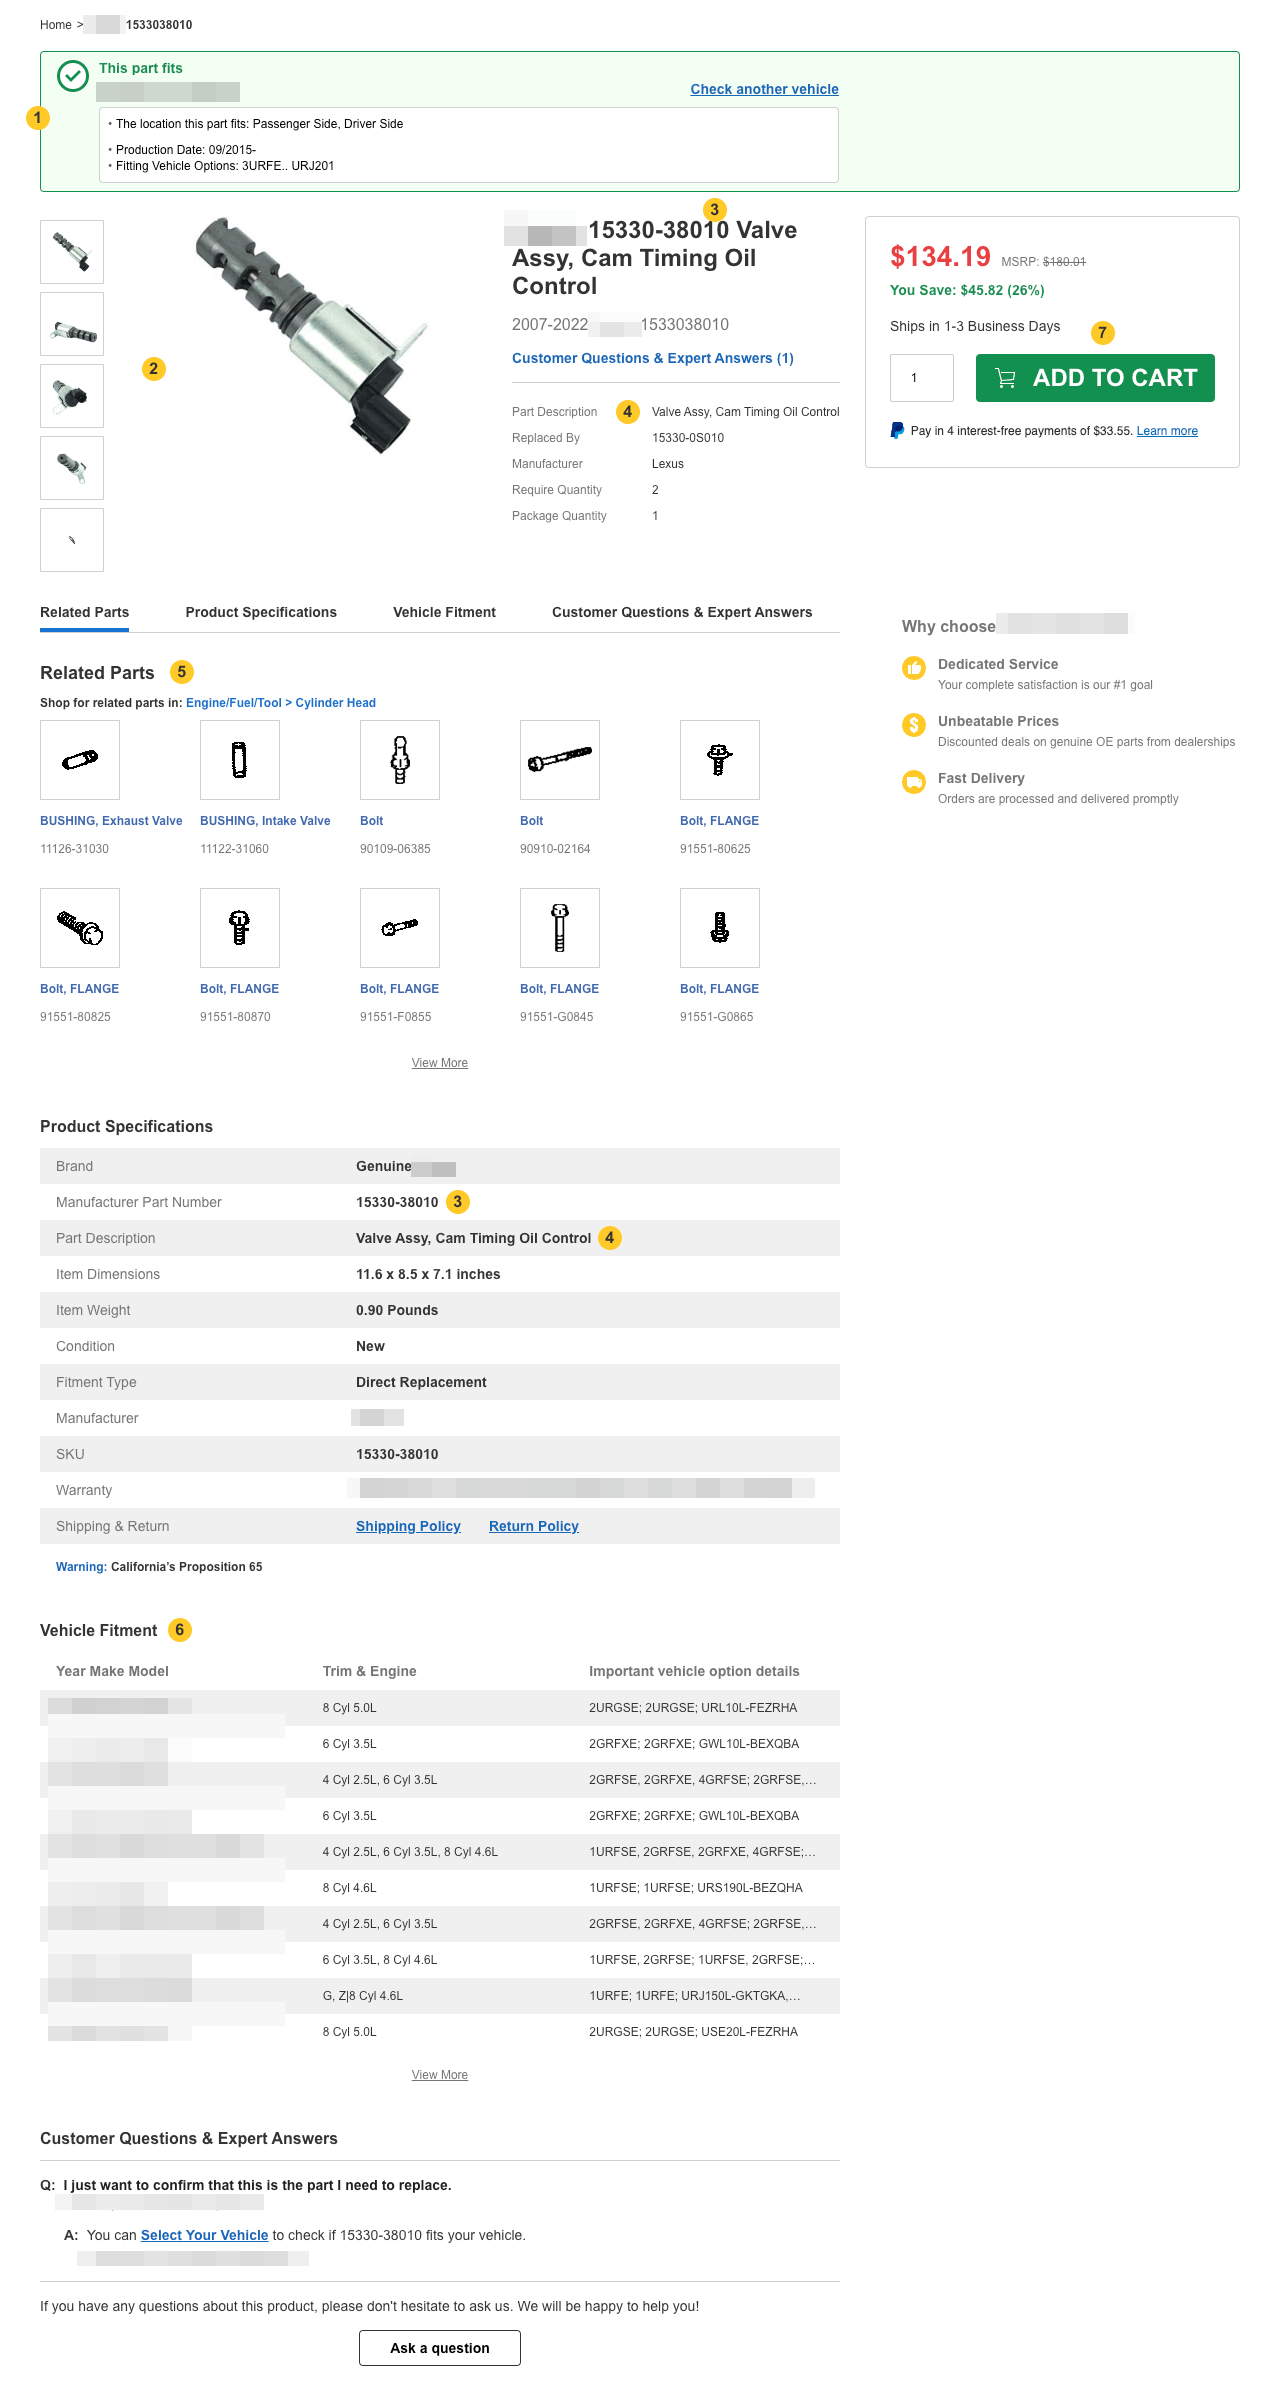Image resolution: width=1280 pixels, height=2404 pixels.
Task: Switch to the Vehicle Fitment tab
Action: tap(444, 612)
